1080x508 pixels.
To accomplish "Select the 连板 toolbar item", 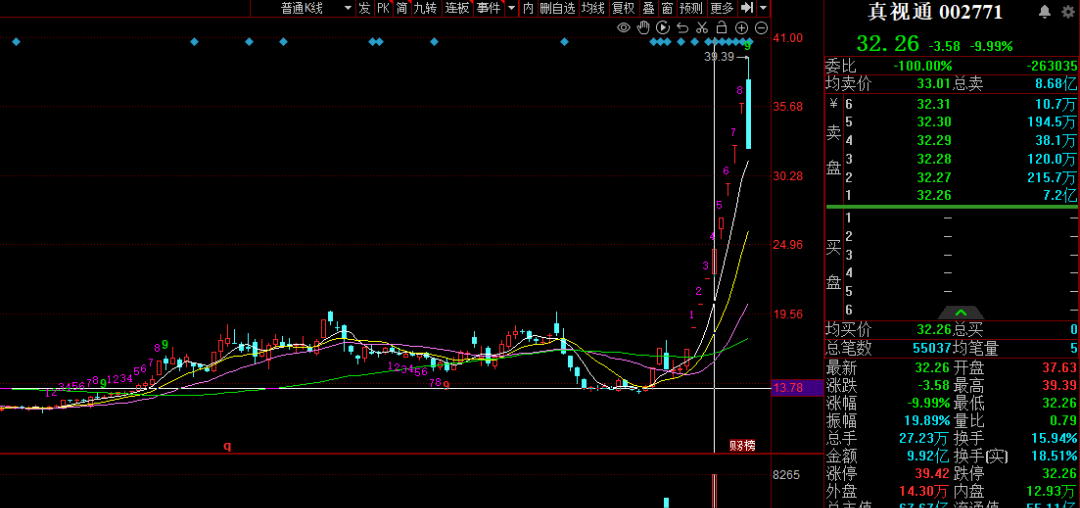I will (457, 8).
